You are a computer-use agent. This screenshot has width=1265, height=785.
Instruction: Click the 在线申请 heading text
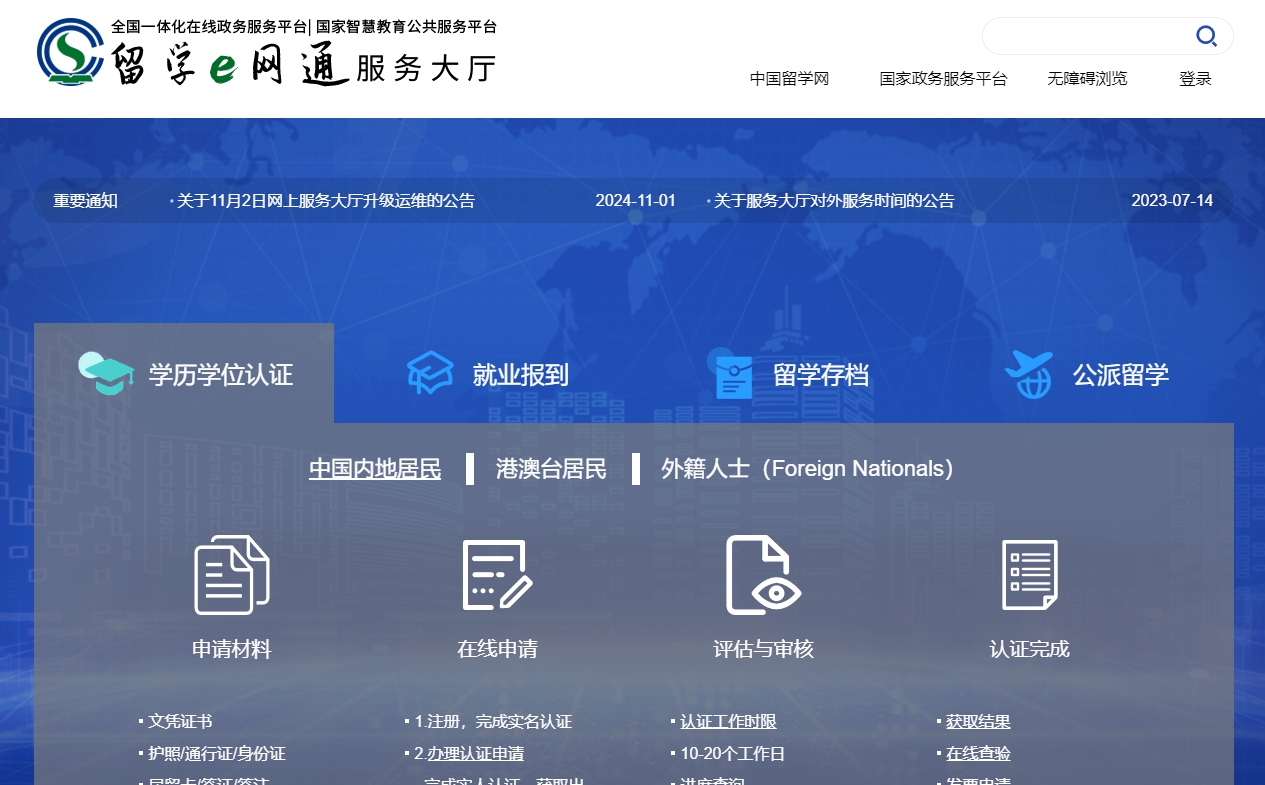497,649
